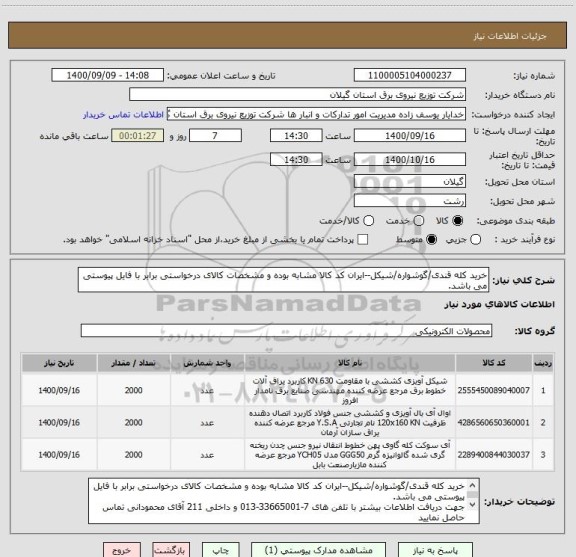Click the price validity time 14:30 field
The width and height of the screenshot is (576, 557).
point(296,159)
